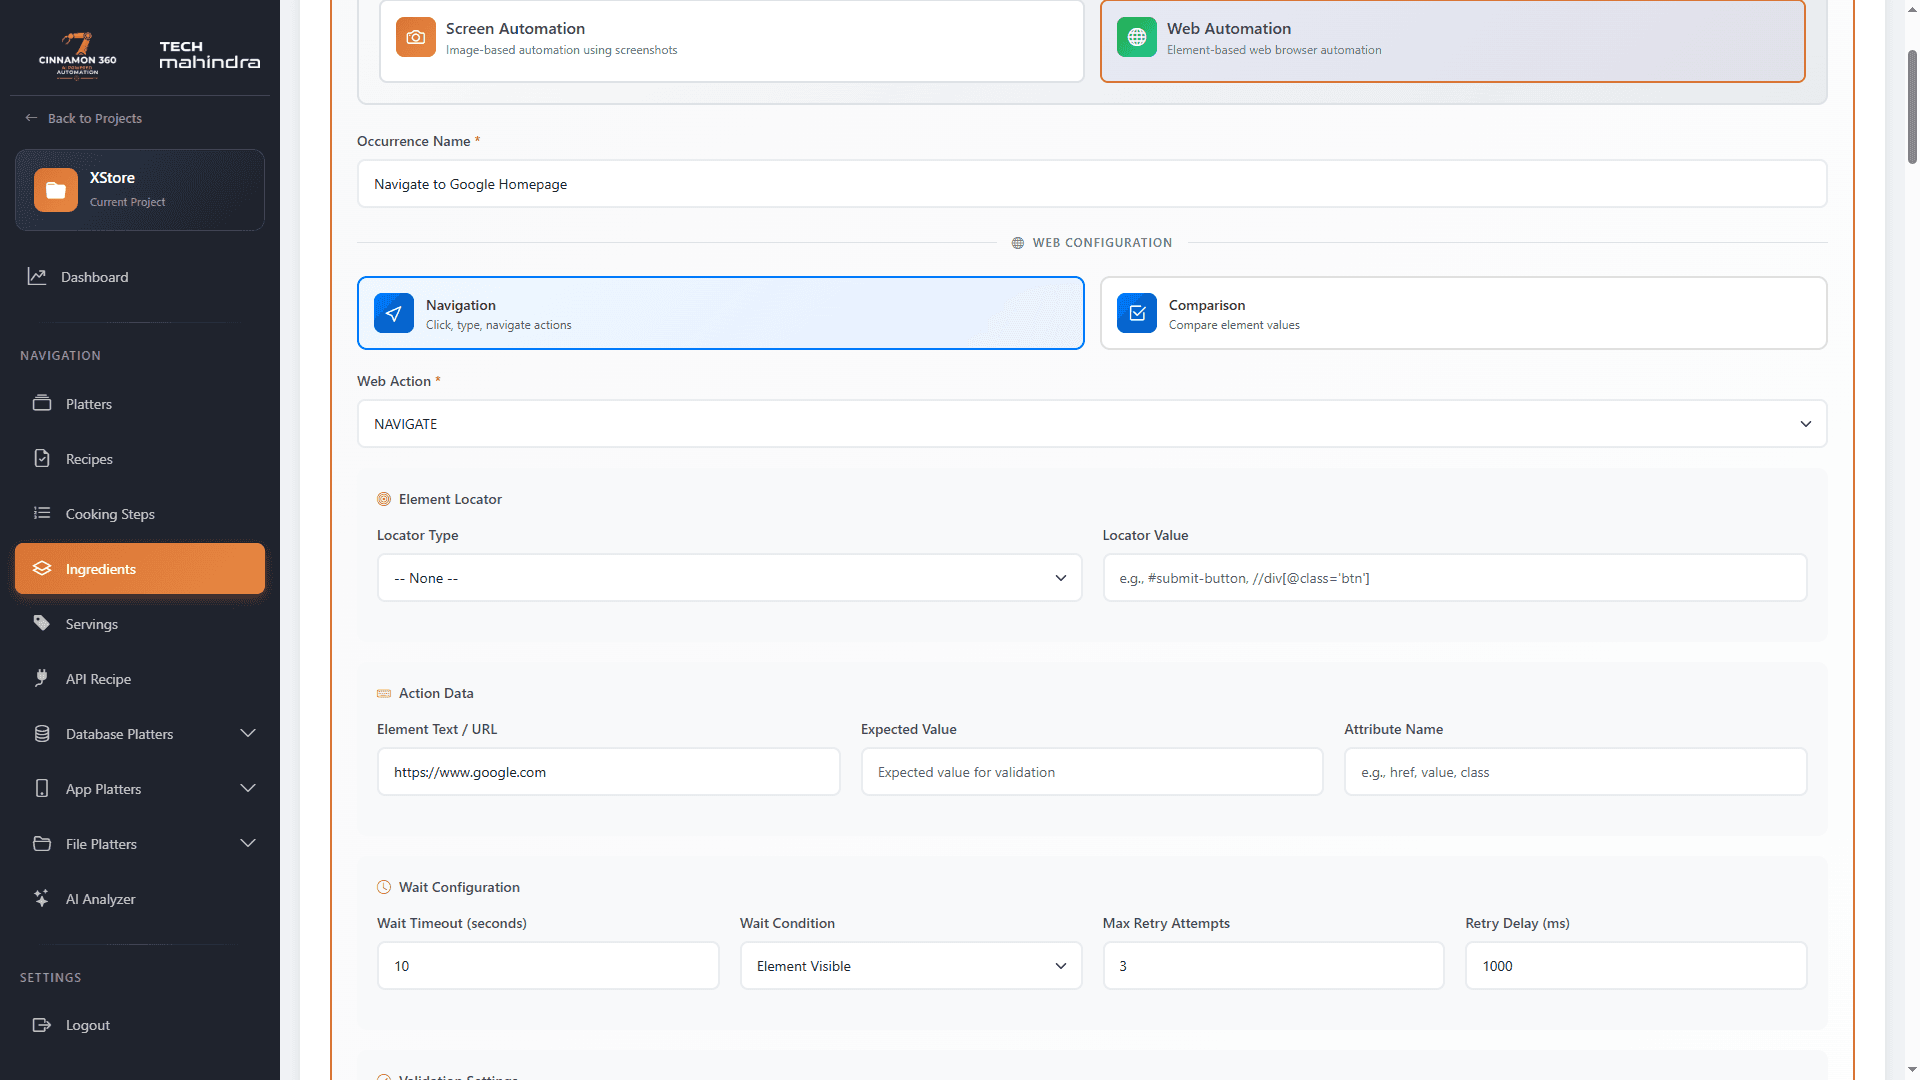Choose the Navigation configuration option

pos(721,313)
